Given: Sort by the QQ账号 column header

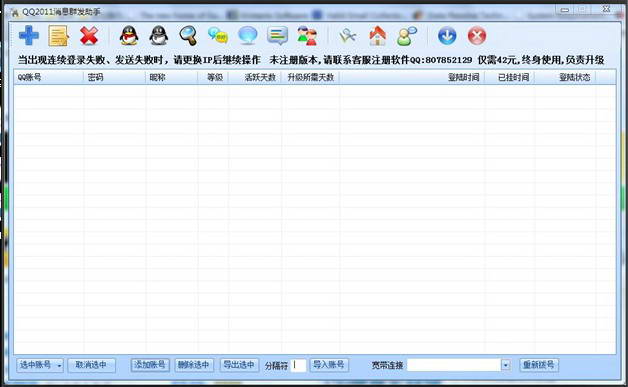Looking at the screenshot, I should pyautogui.click(x=49, y=77).
